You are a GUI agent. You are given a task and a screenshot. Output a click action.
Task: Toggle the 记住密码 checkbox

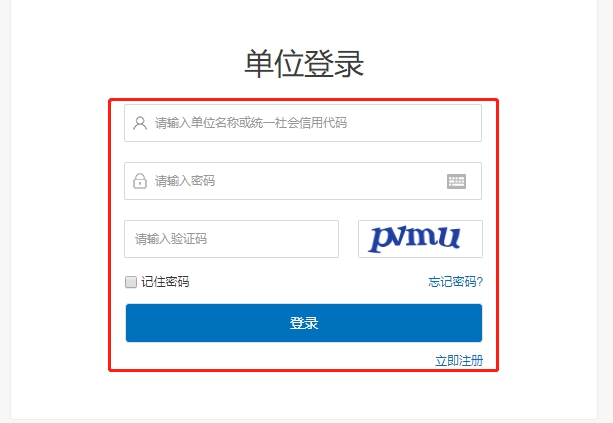[131, 282]
